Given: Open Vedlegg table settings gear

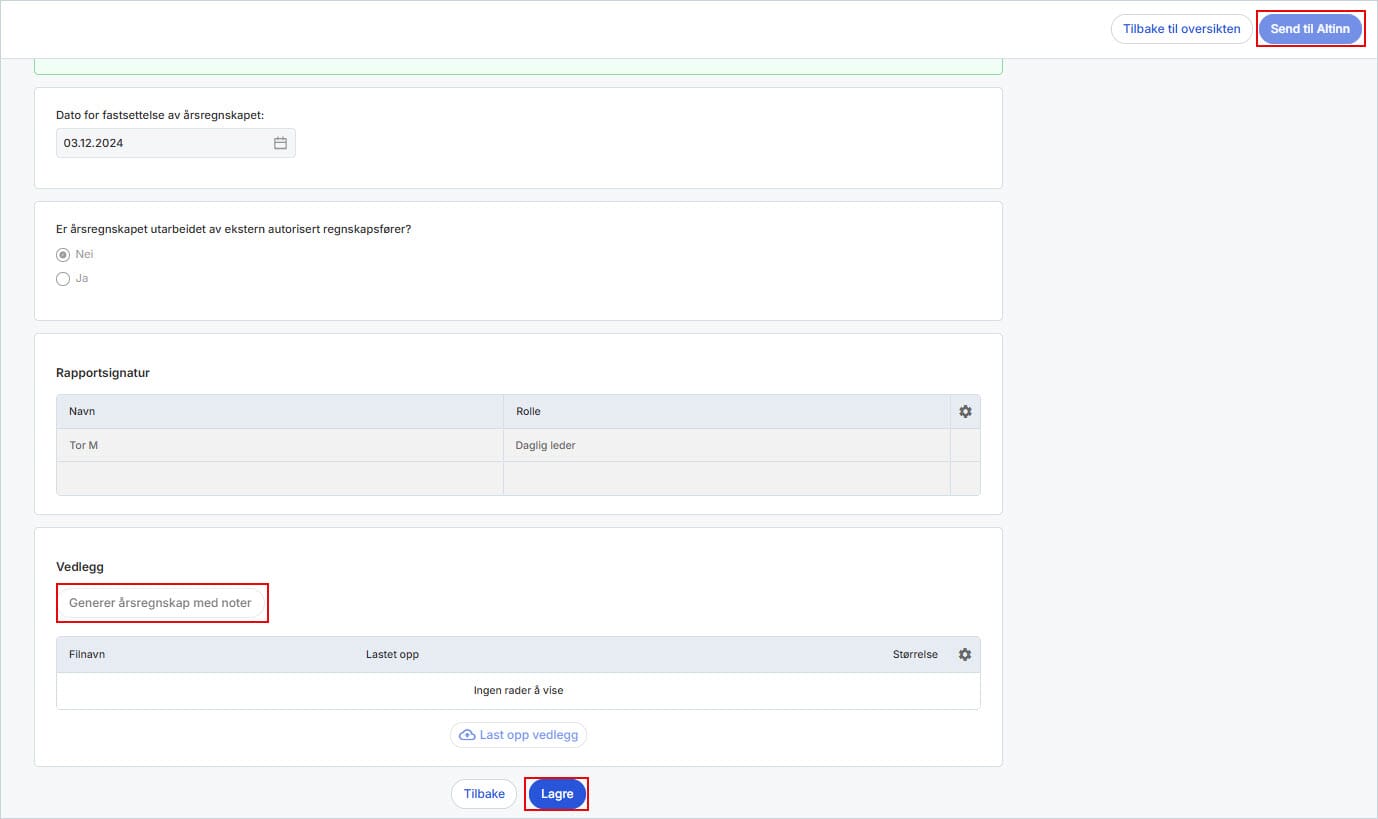Looking at the screenshot, I should coord(965,654).
